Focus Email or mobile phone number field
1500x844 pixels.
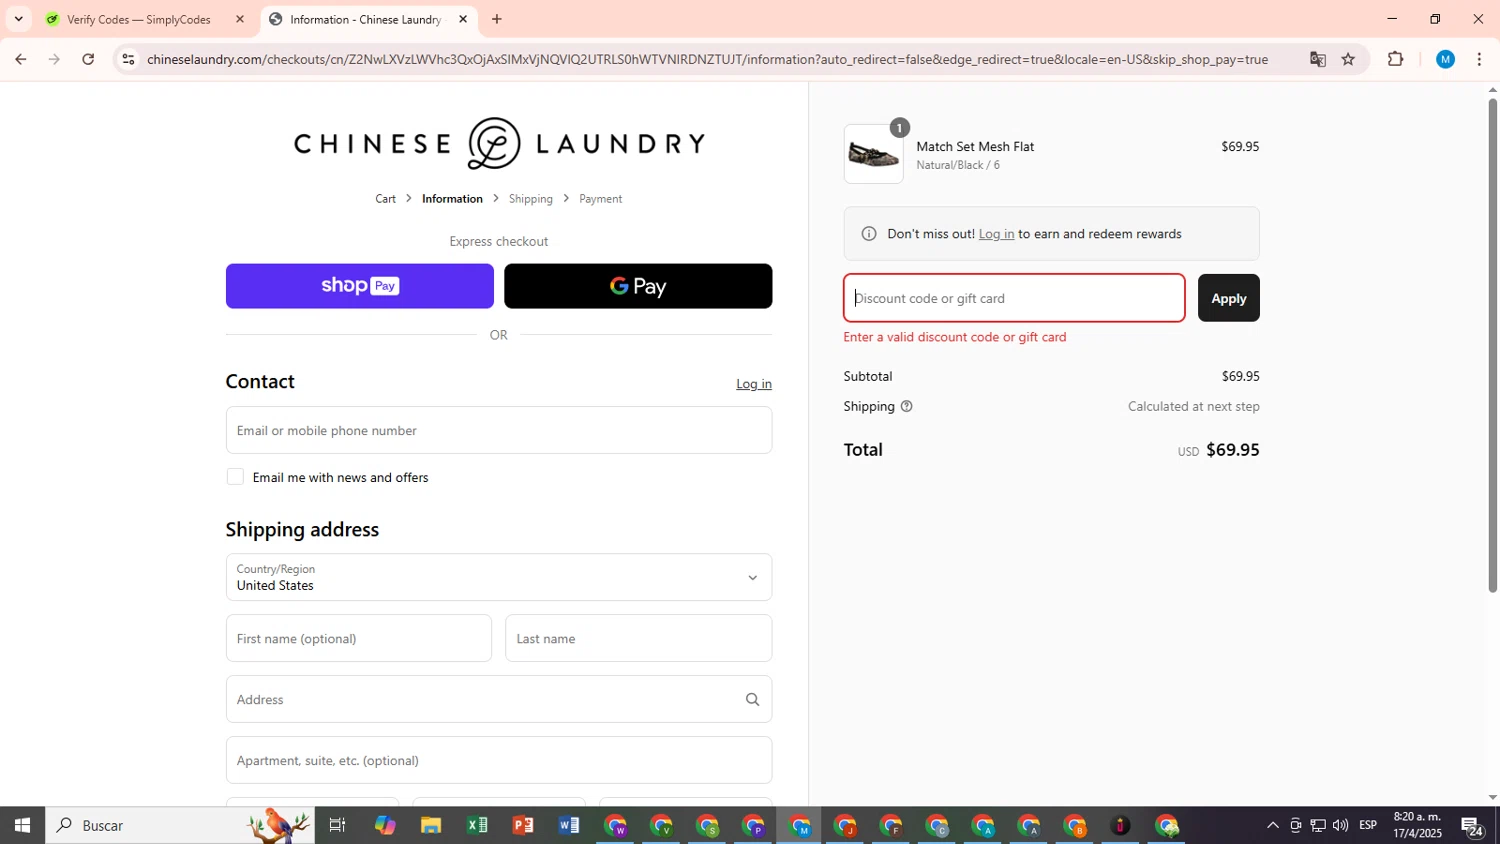499,430
